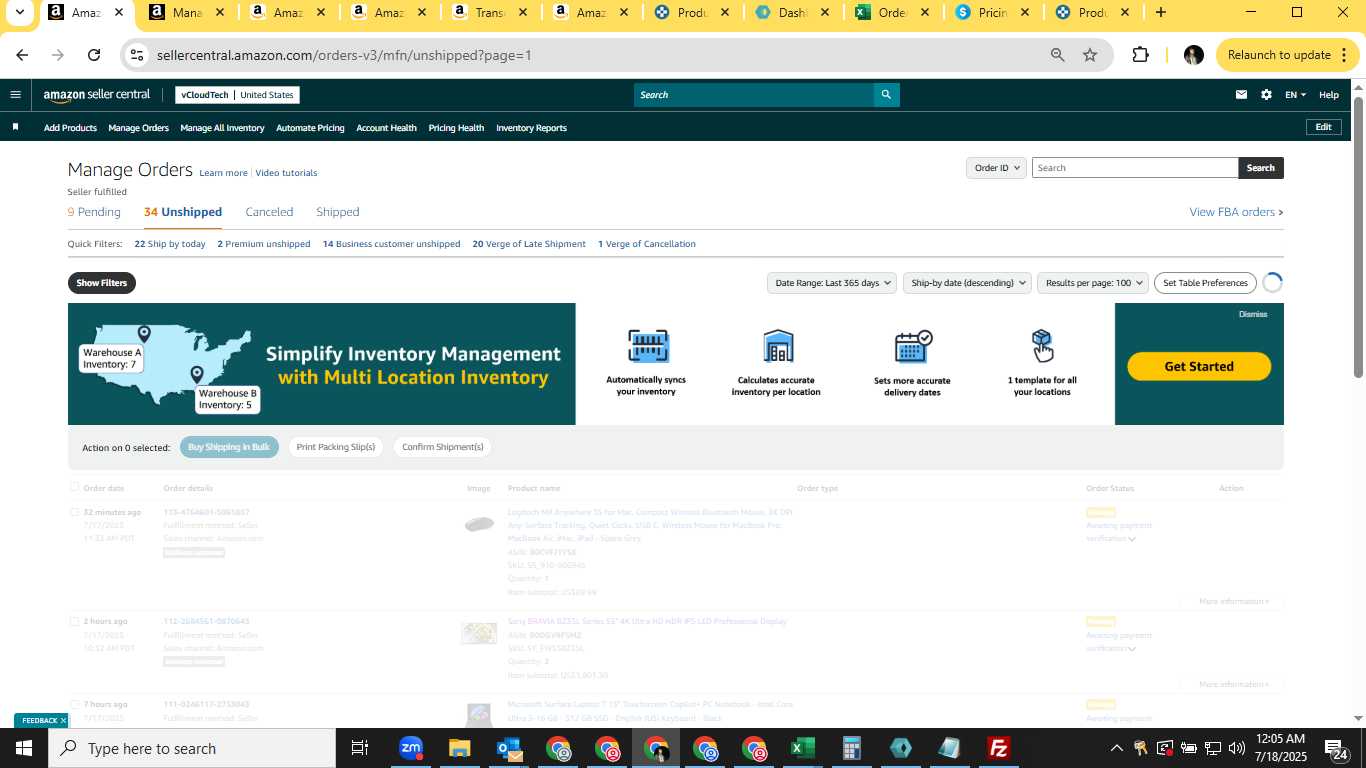Open Excel from the taskbar
1366x768 pixels.
(802, 748)
